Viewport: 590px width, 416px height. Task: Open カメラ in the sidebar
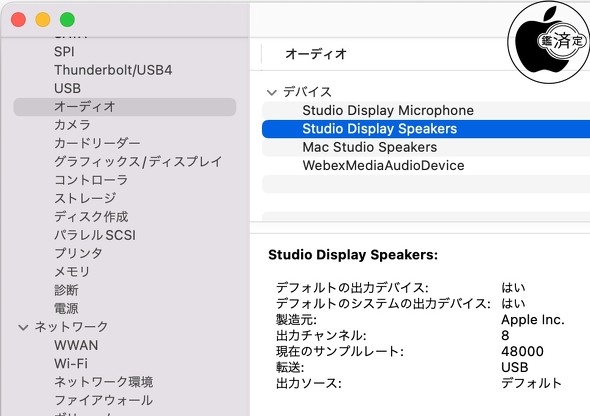(72, 125)
